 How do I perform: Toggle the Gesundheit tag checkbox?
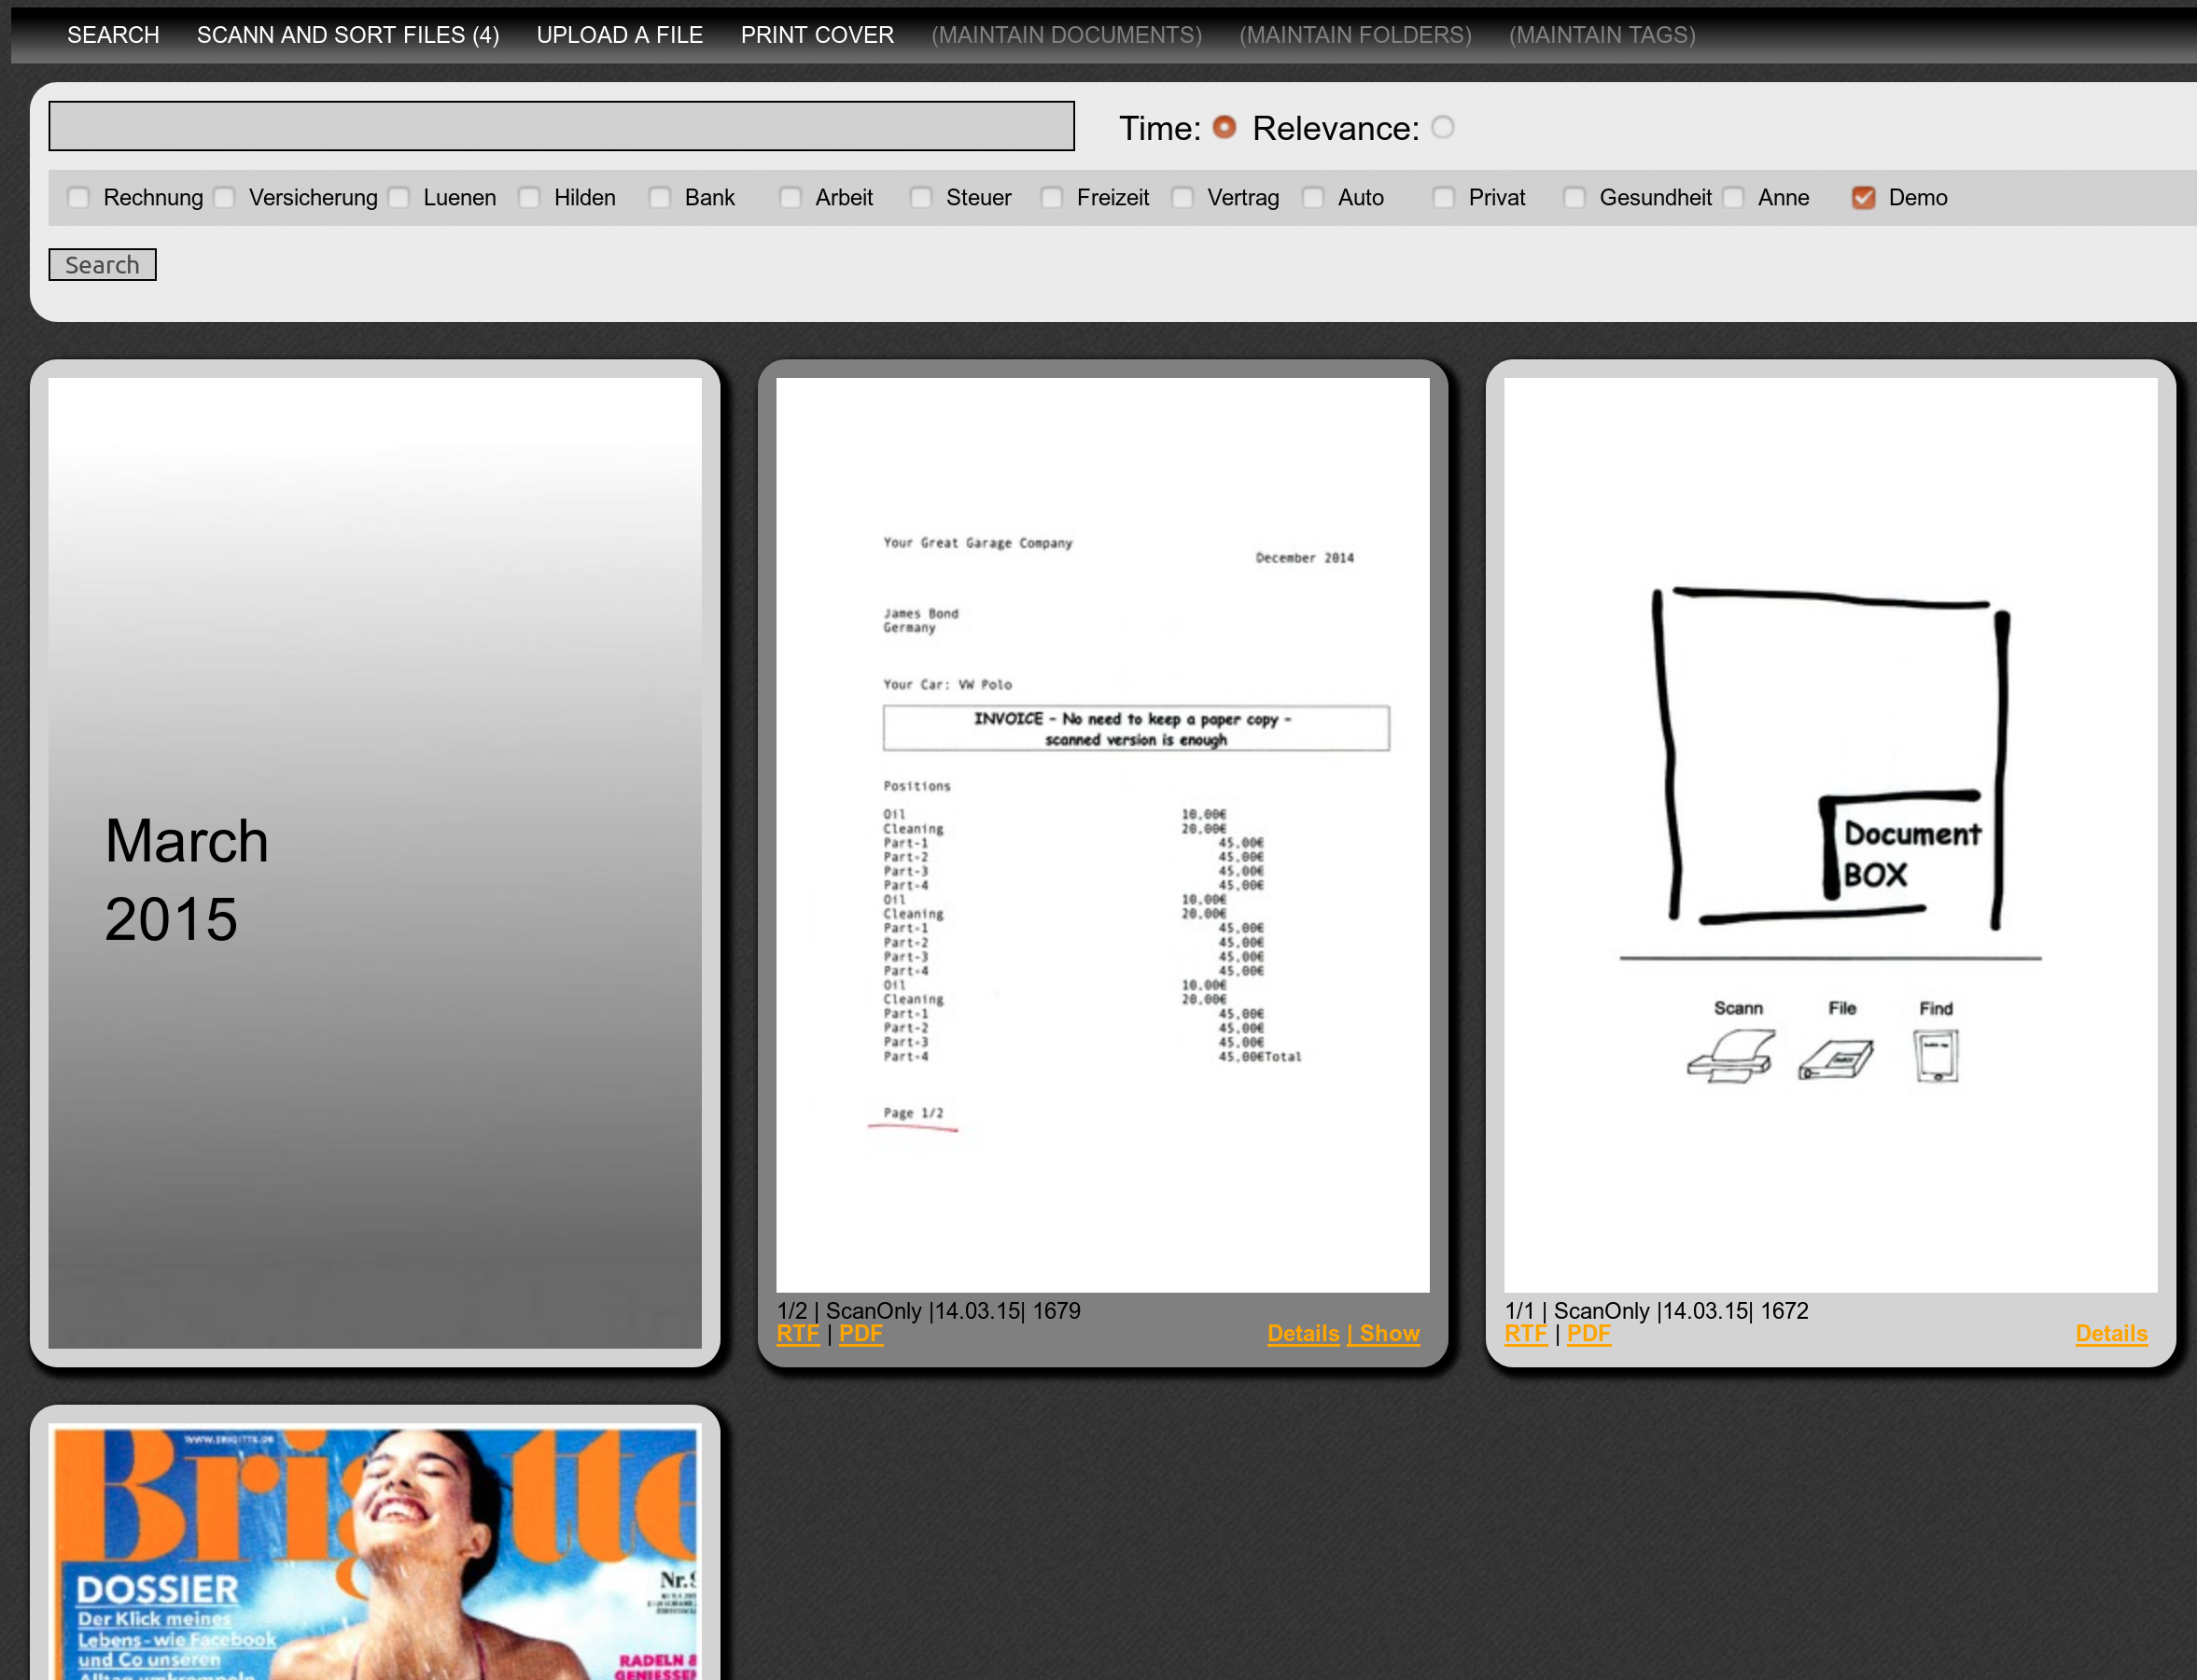click(x=1573, y=197)
